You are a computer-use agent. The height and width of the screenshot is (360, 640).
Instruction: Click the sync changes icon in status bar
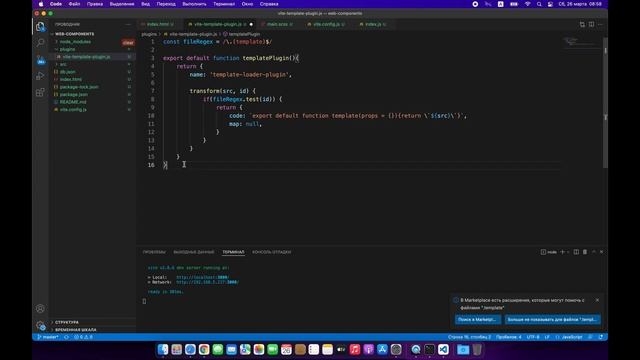(67, 337)
